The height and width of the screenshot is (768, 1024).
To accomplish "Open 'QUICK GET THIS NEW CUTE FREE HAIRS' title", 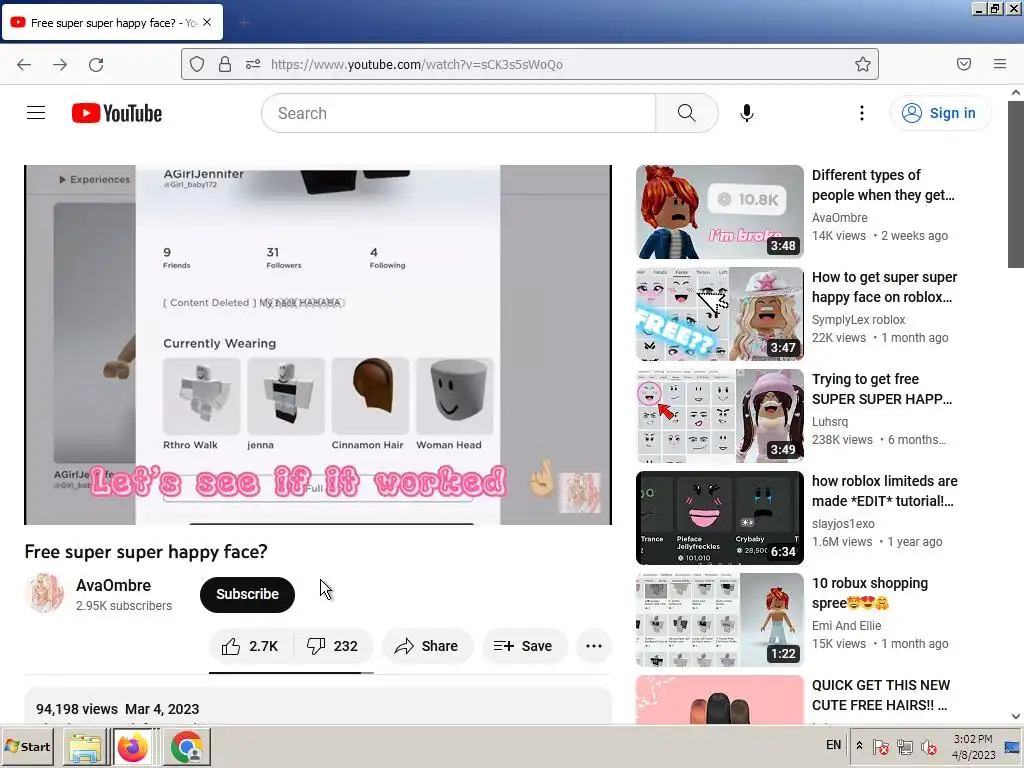I will [x=880, y=695].
